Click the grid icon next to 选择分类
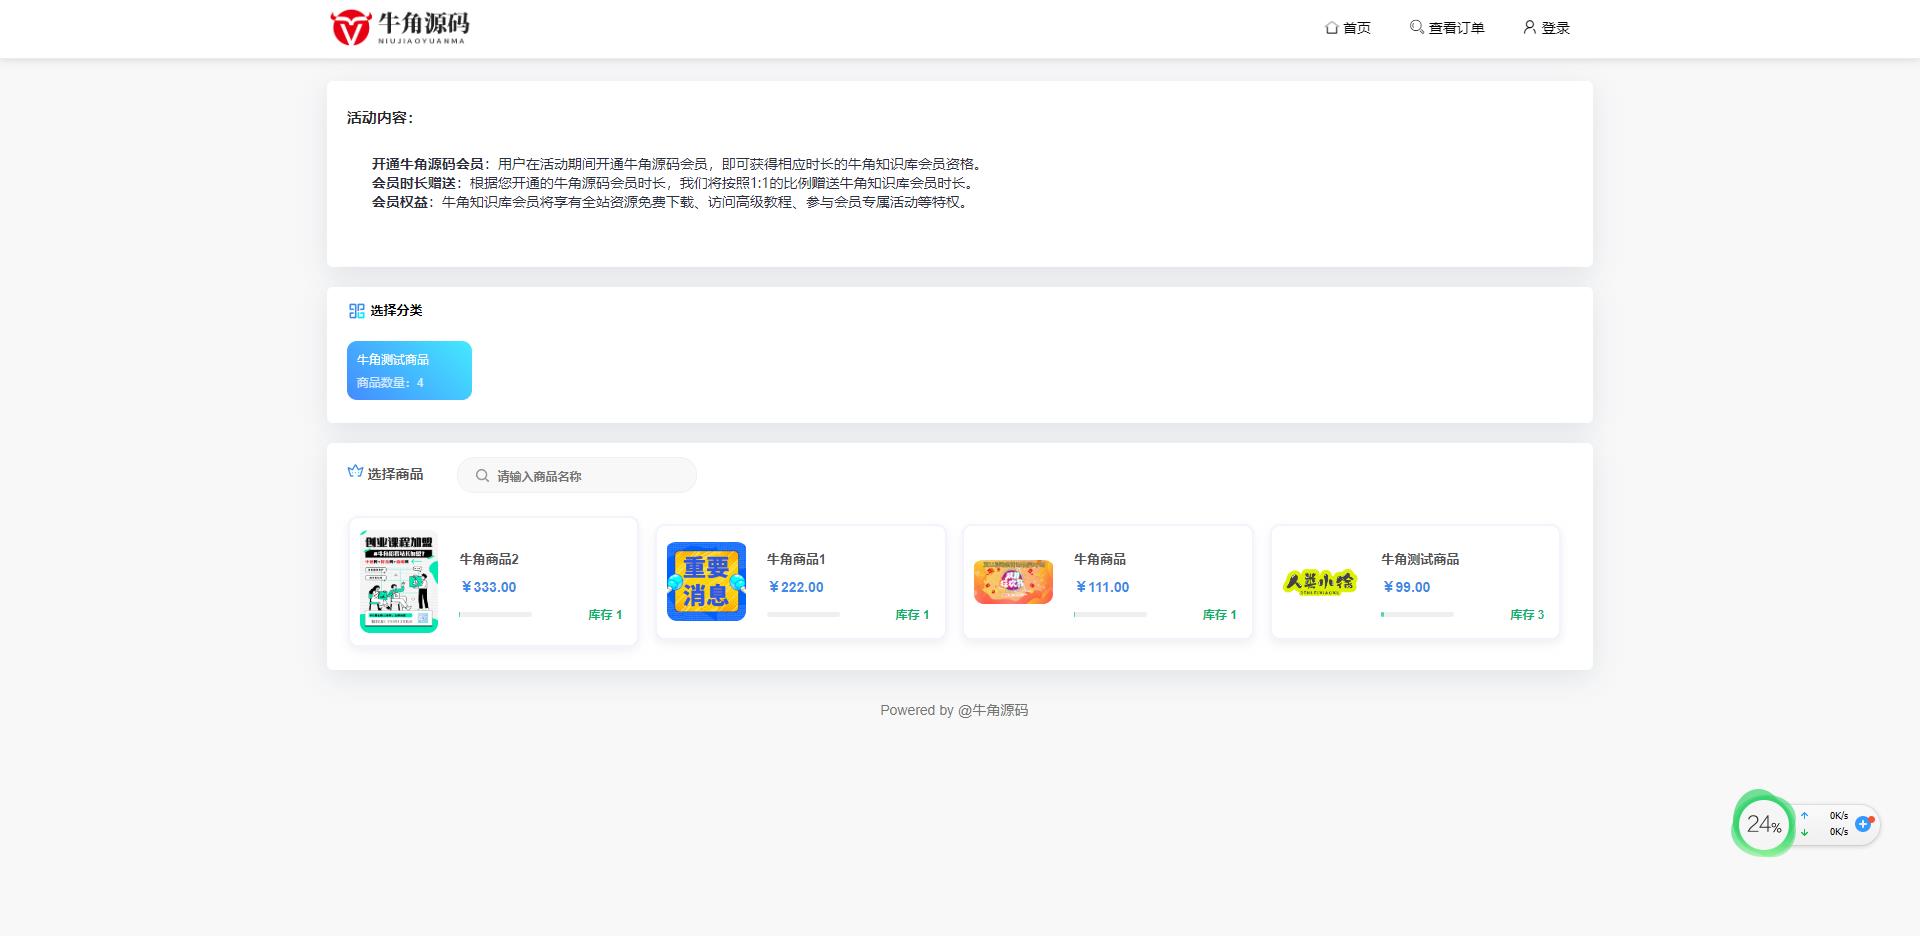1920x936 pixels. (x=356, y=311)
